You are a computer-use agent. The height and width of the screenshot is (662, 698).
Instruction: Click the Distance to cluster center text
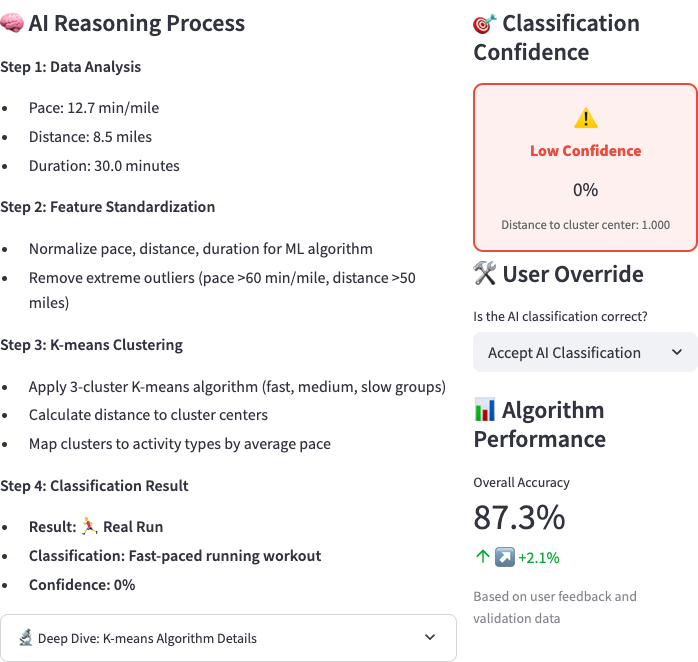point(585,225)
